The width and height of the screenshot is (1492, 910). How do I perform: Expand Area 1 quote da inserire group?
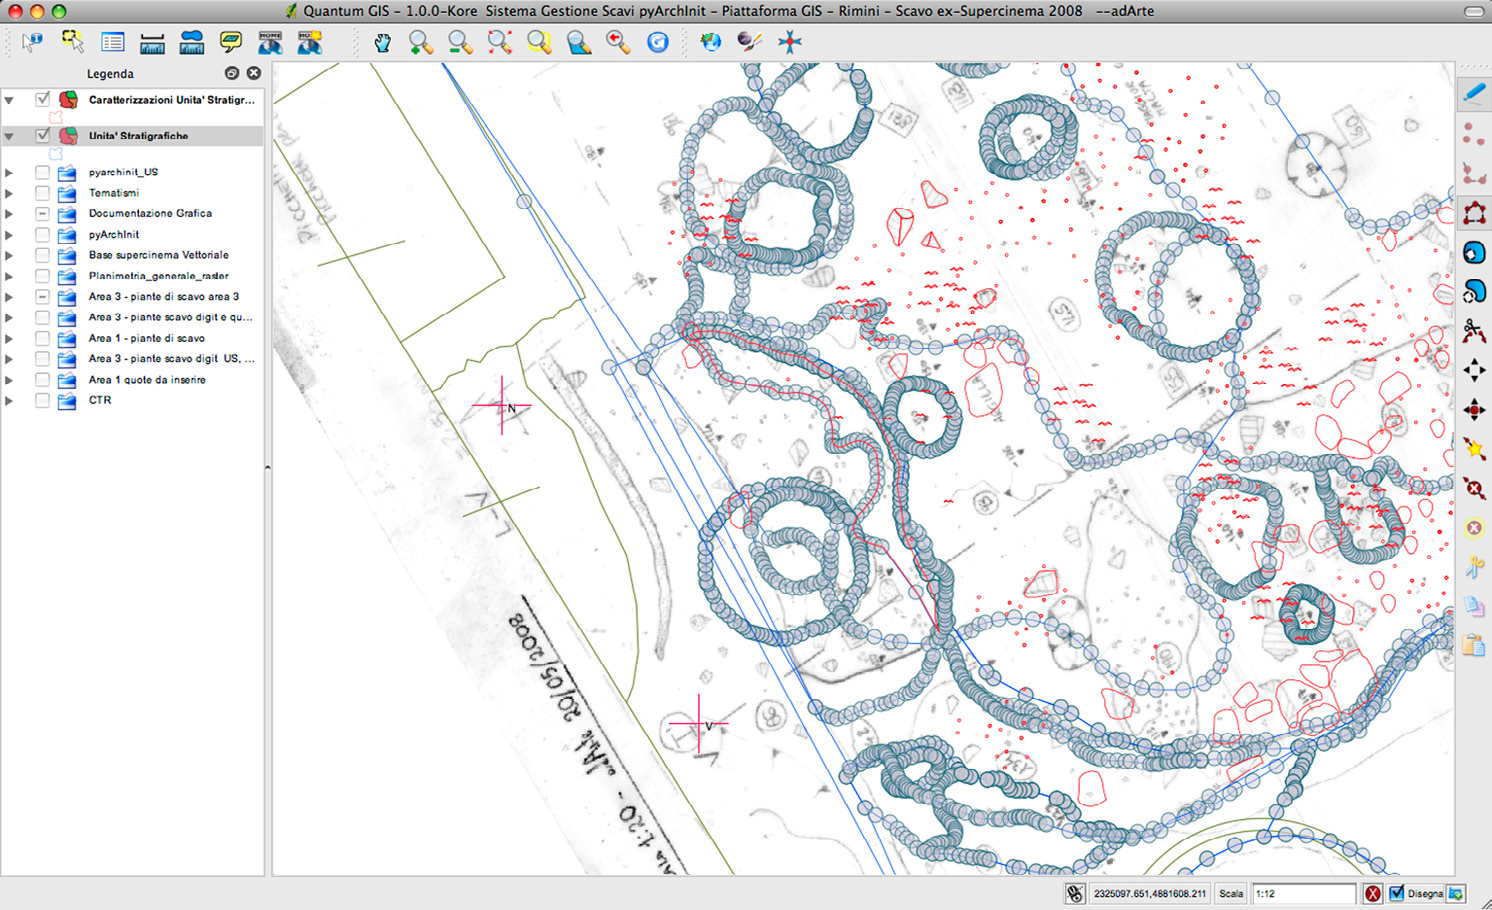[x=9, y=380]
